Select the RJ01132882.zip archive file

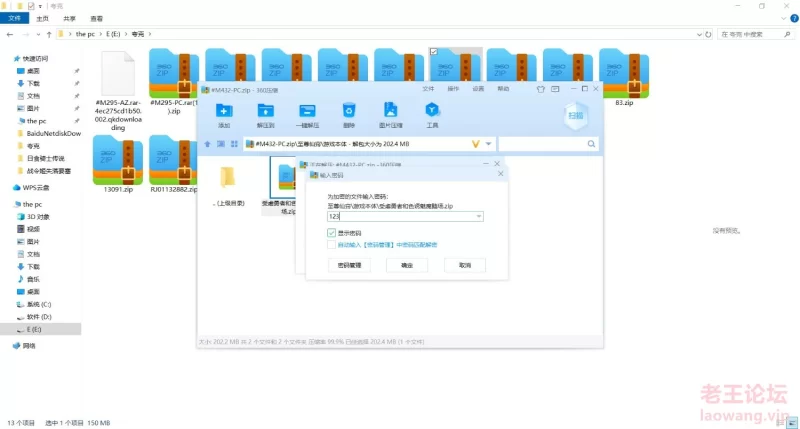(x=173, y=164)
